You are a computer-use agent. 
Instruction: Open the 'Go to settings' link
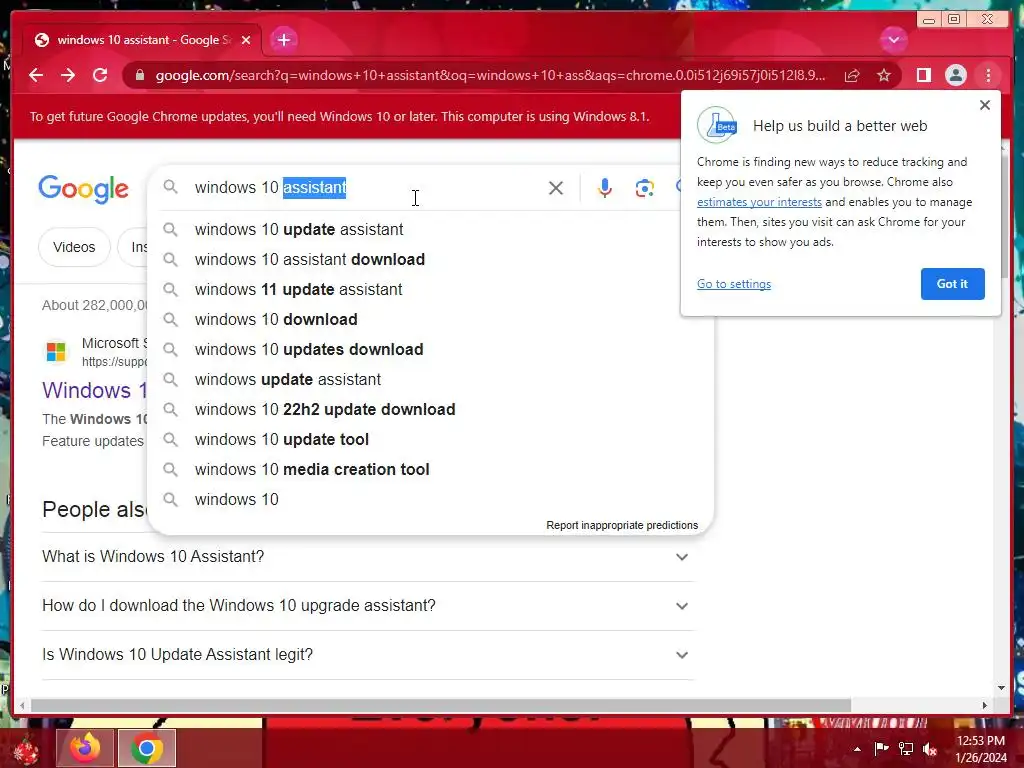(x=734, y=284)
